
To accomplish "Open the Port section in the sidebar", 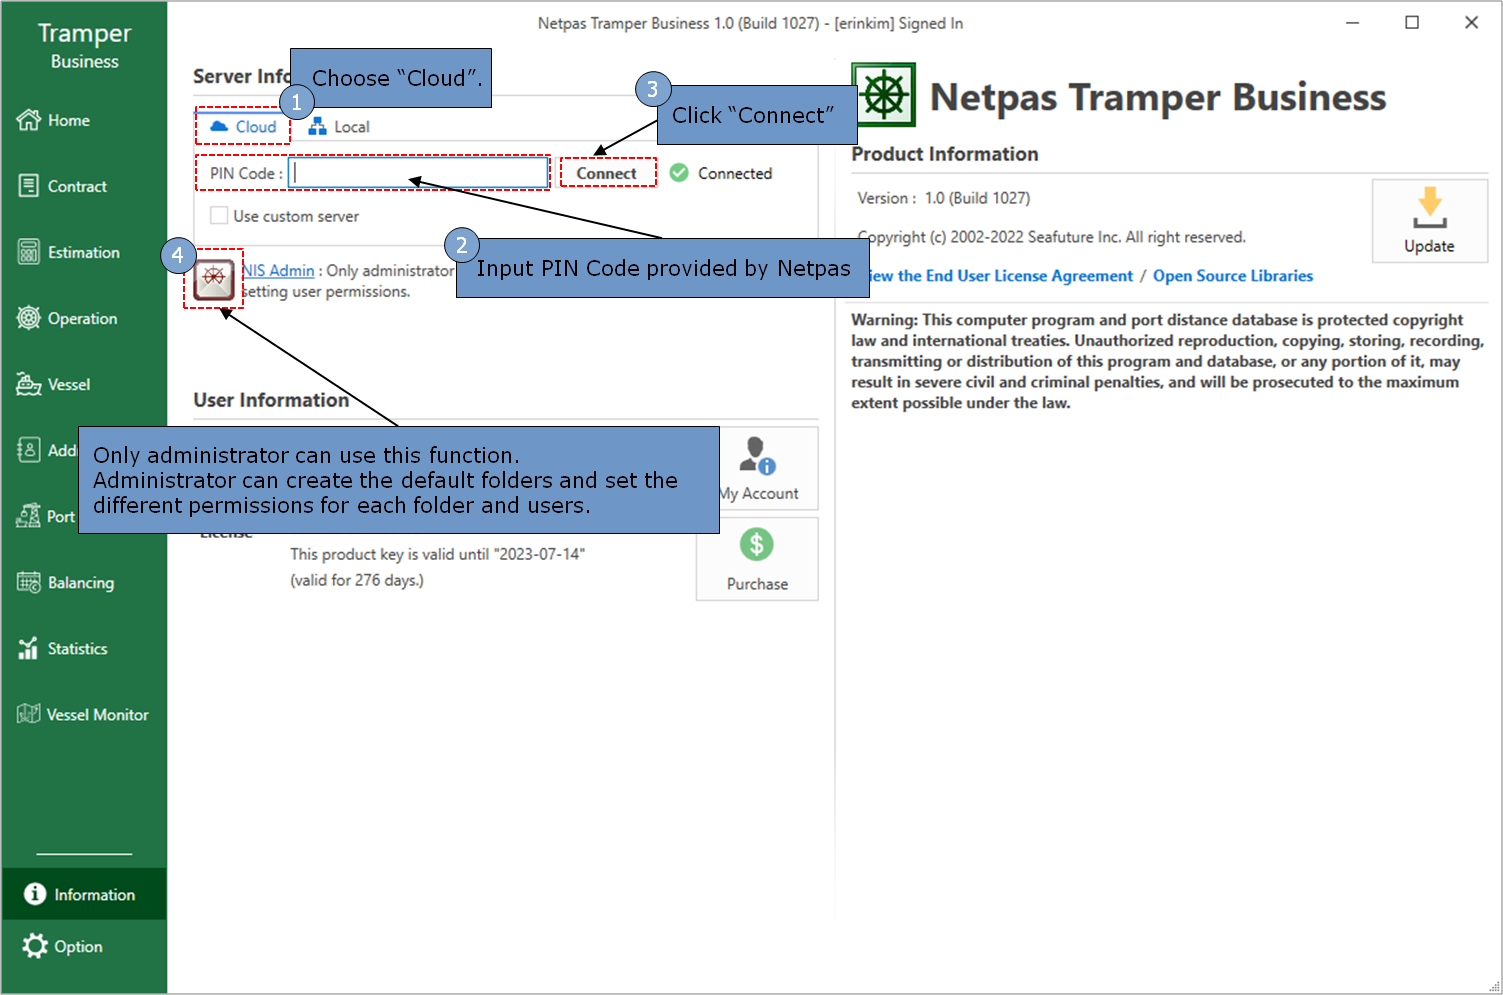I will pos(46,516).
